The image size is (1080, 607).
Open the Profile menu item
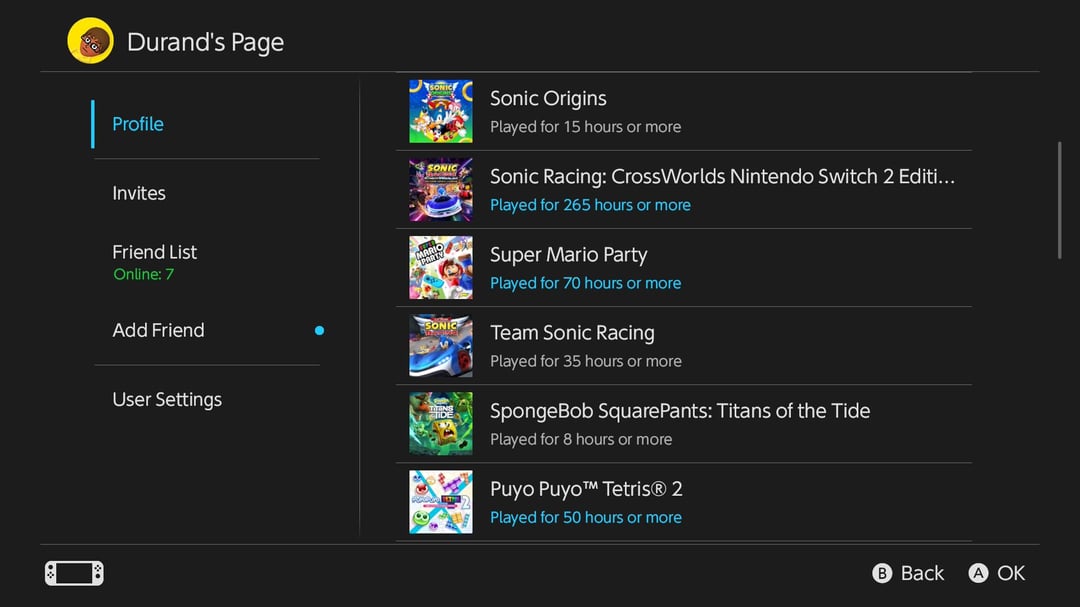[138, 124]
